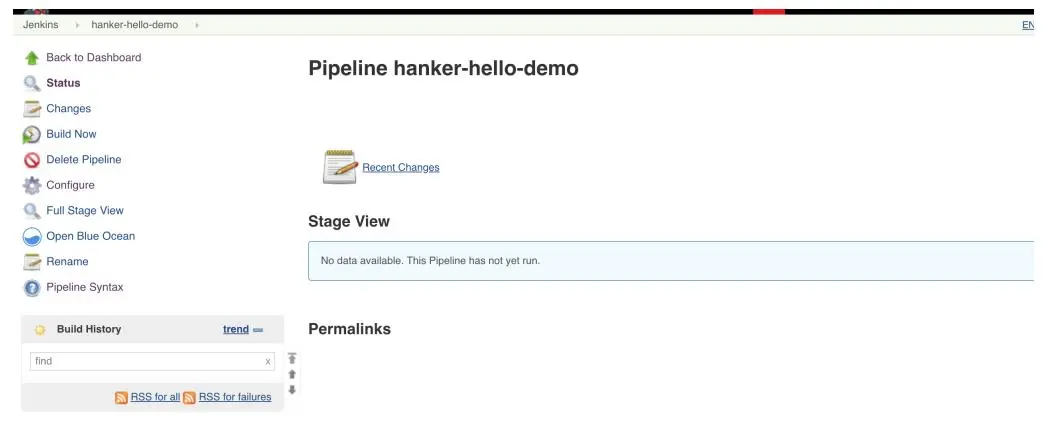Click the Configure gear icon

pyautogui.click(x=32, y=186)
